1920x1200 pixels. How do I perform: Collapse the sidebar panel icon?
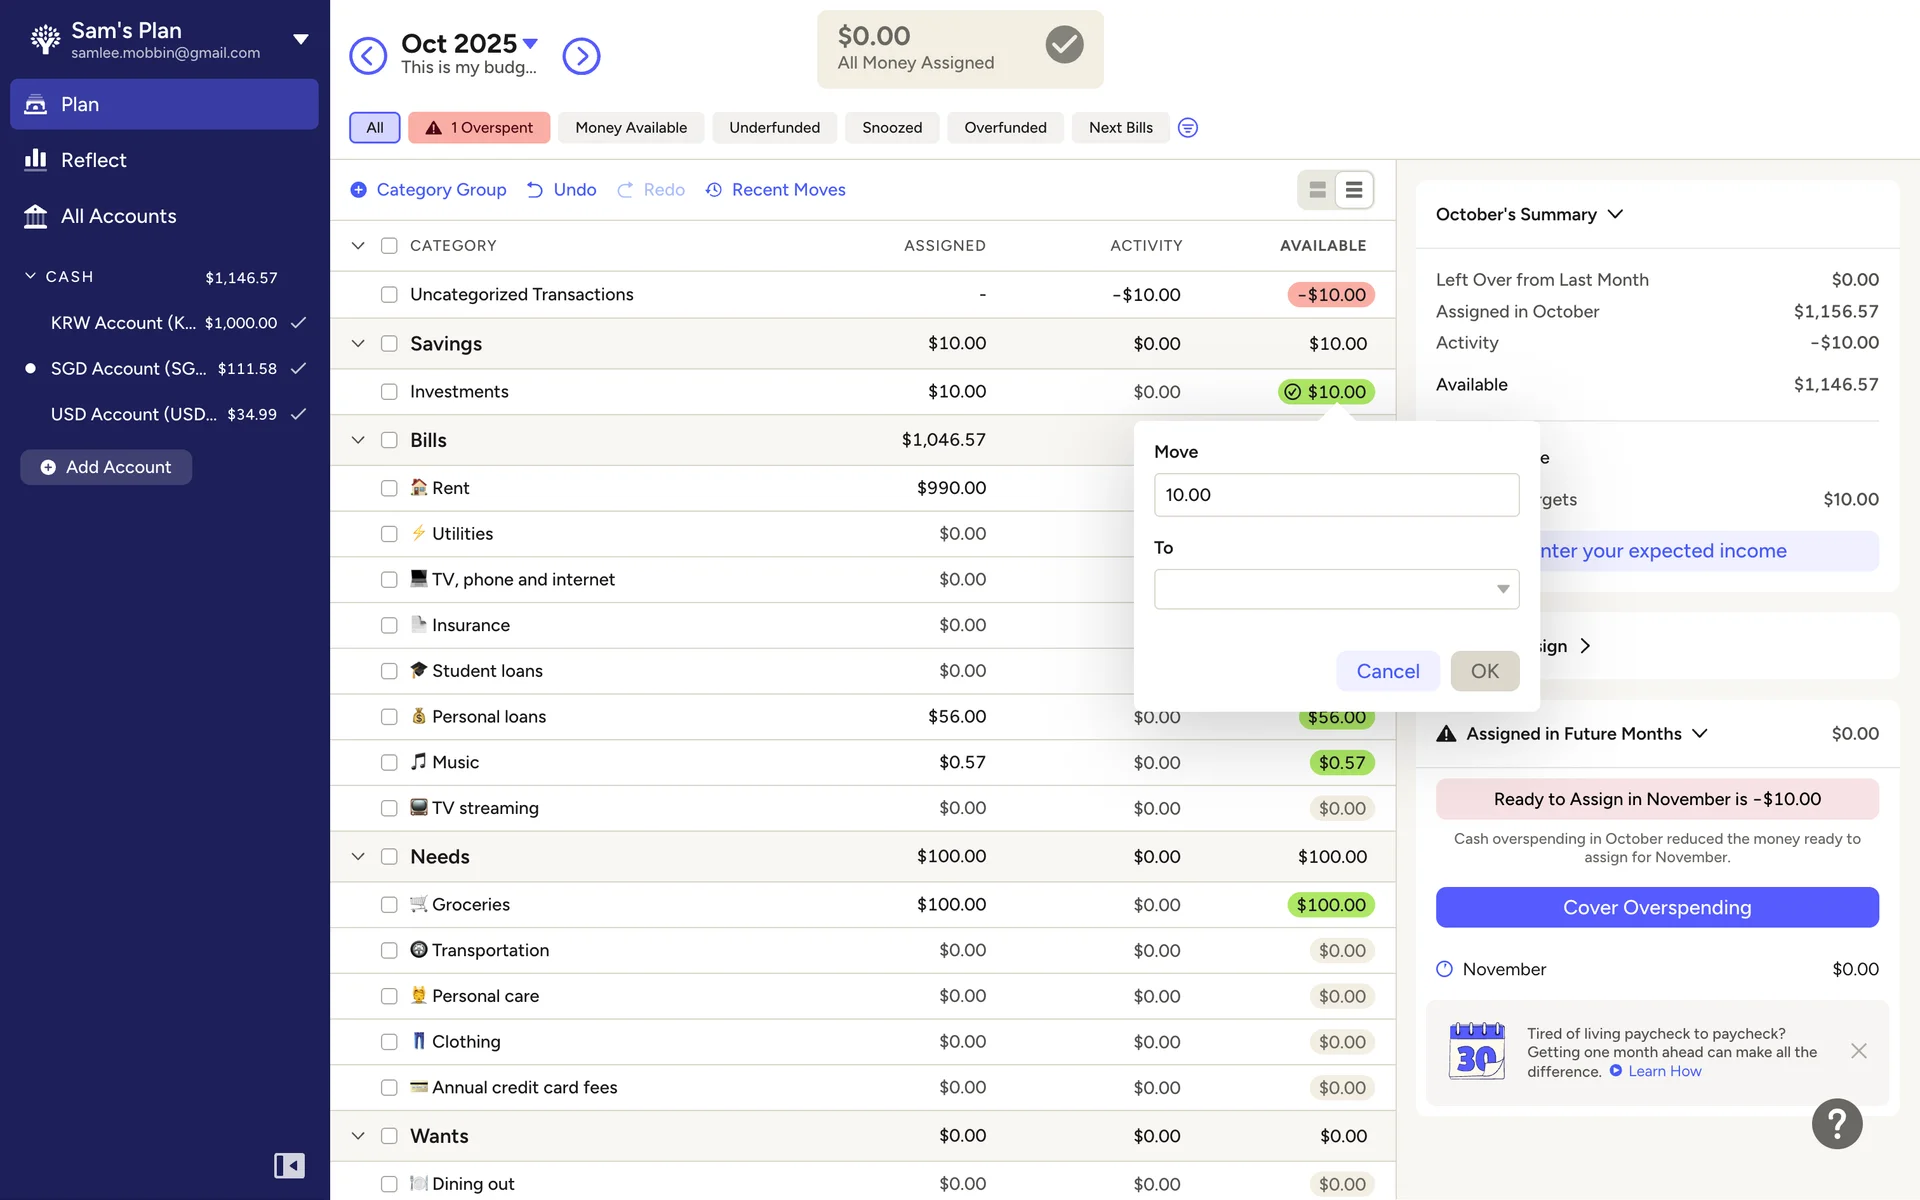289,1165
